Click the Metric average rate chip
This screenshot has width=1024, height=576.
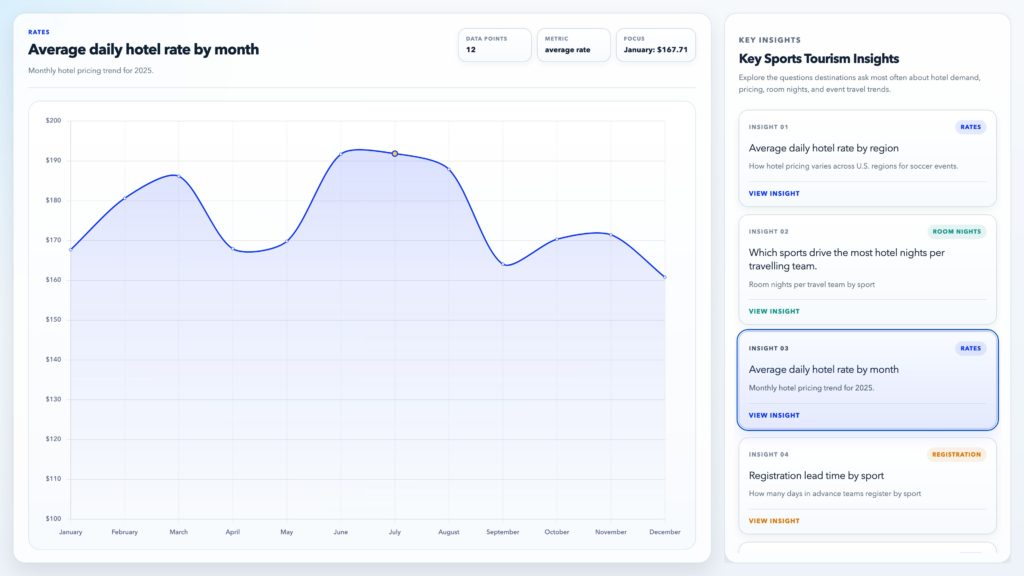[x=573, y=45]
